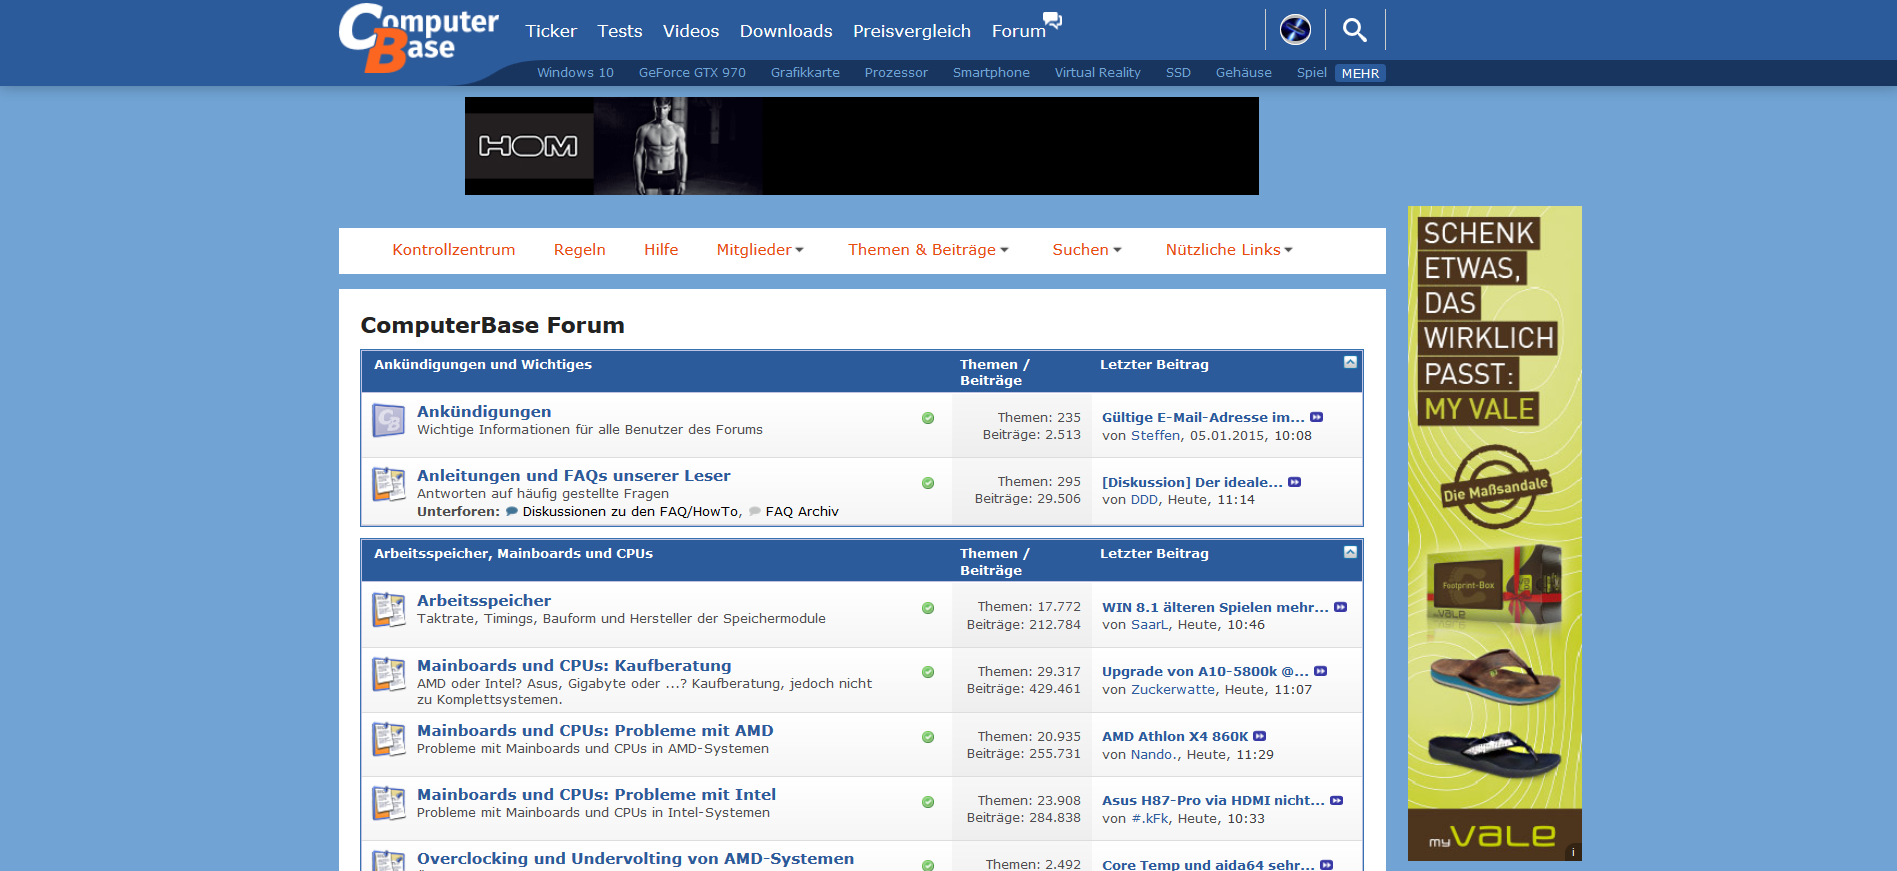This screenshot has height=871, width=1897.
Task: Click the ad info icon on myVALE banner
Action: coord(1573,853)
